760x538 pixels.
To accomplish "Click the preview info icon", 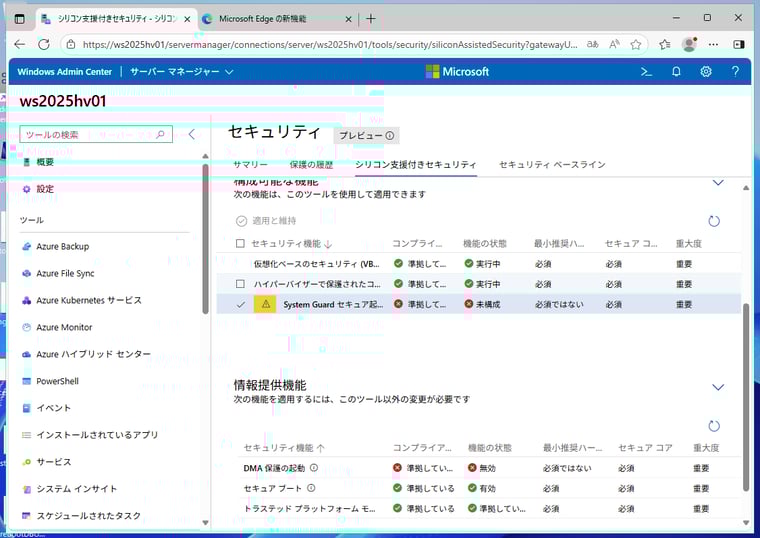I will point(390,136).
